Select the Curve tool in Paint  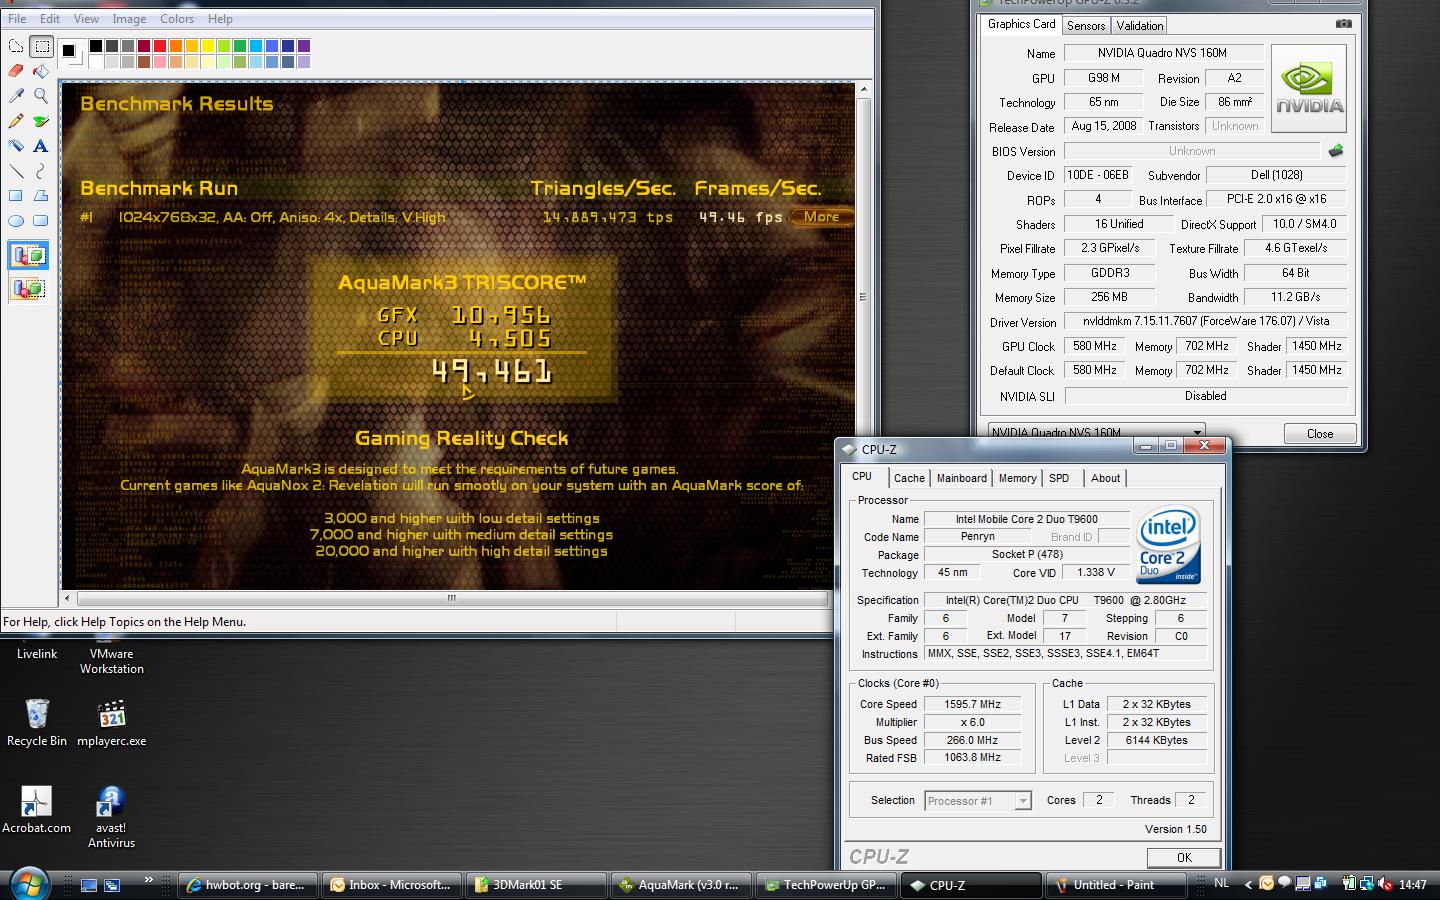point(41,171)
